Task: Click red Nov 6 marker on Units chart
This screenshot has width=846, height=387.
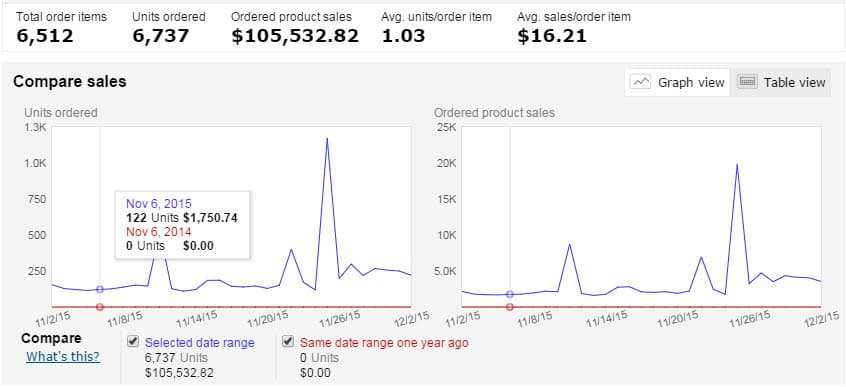Action: (x=100, y=307)
